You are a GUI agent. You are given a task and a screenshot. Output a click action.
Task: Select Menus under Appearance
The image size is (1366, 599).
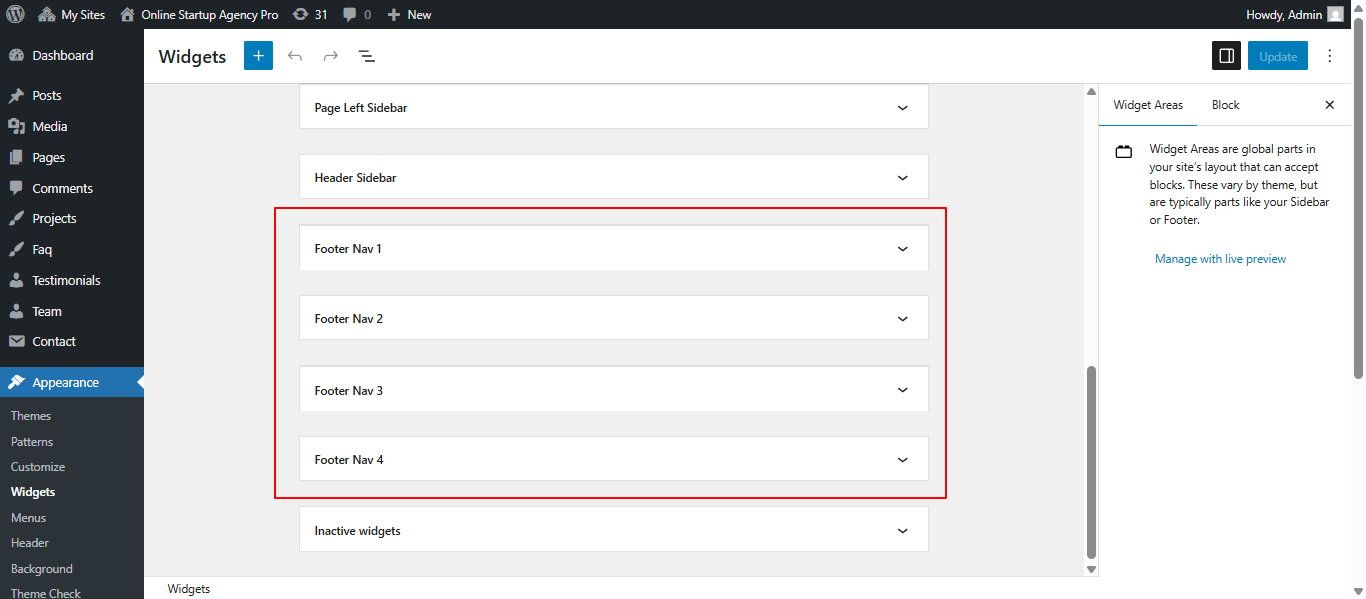[x=28, y=517]
